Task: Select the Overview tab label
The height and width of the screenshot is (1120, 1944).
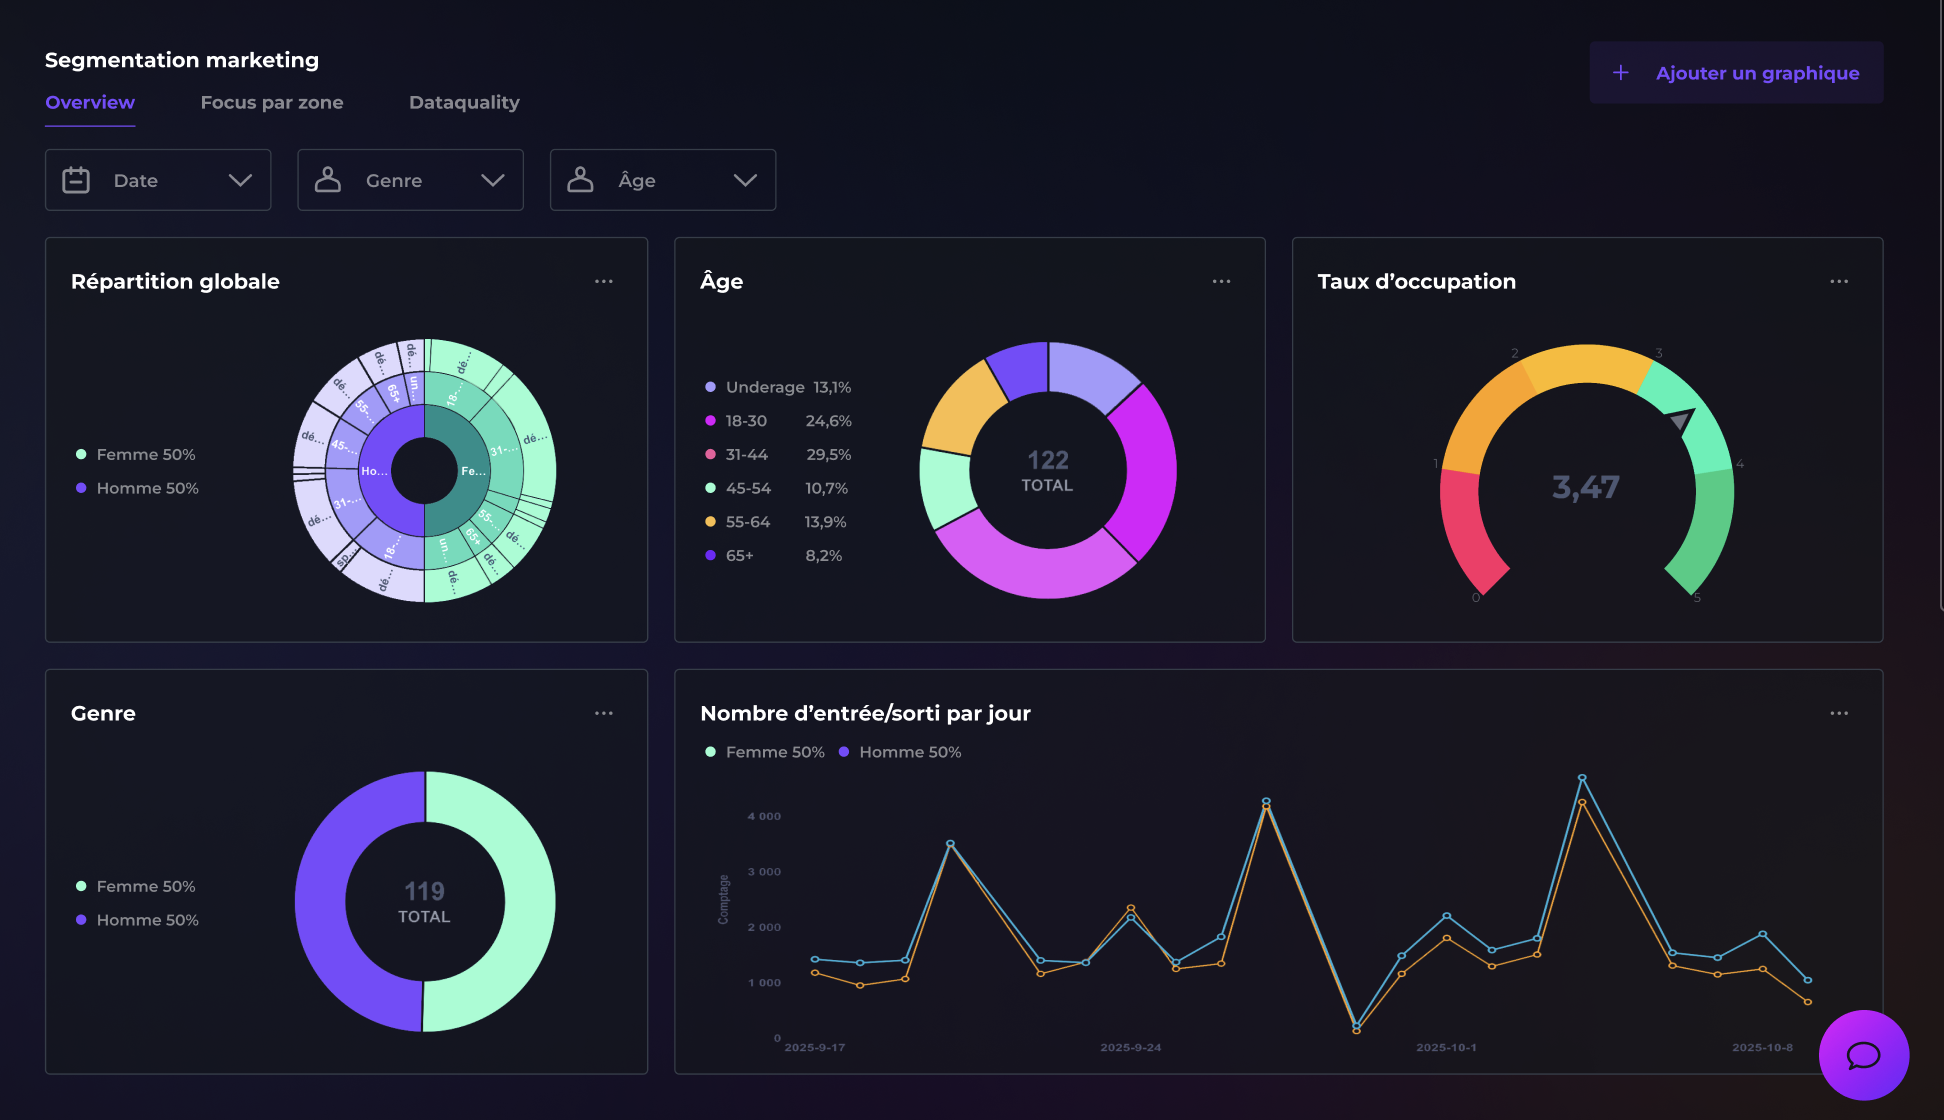Action: 89,101
